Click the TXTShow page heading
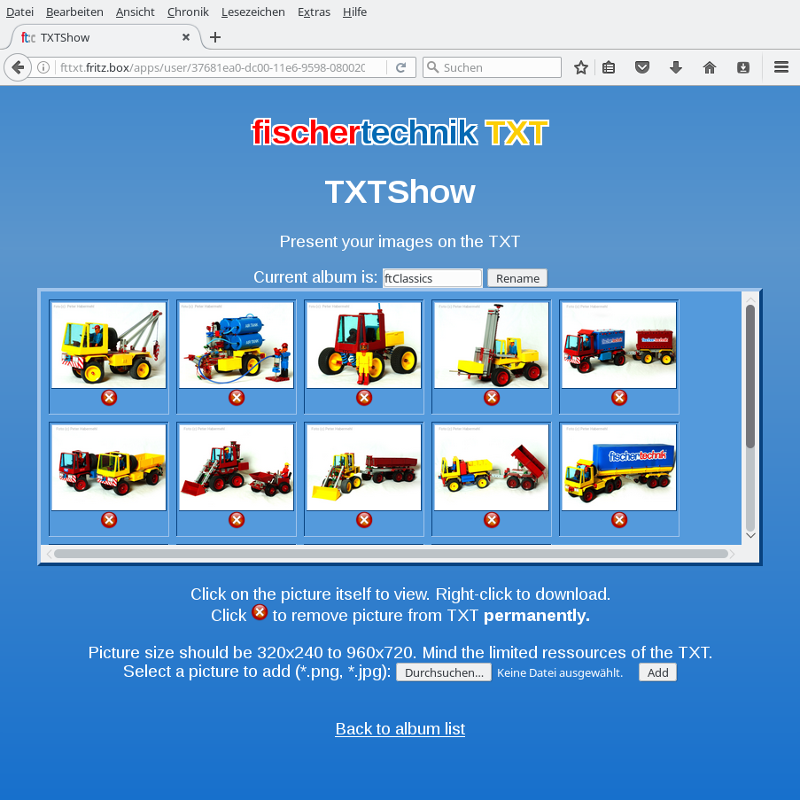The image size is (800, 800). [x=400, y=192]
